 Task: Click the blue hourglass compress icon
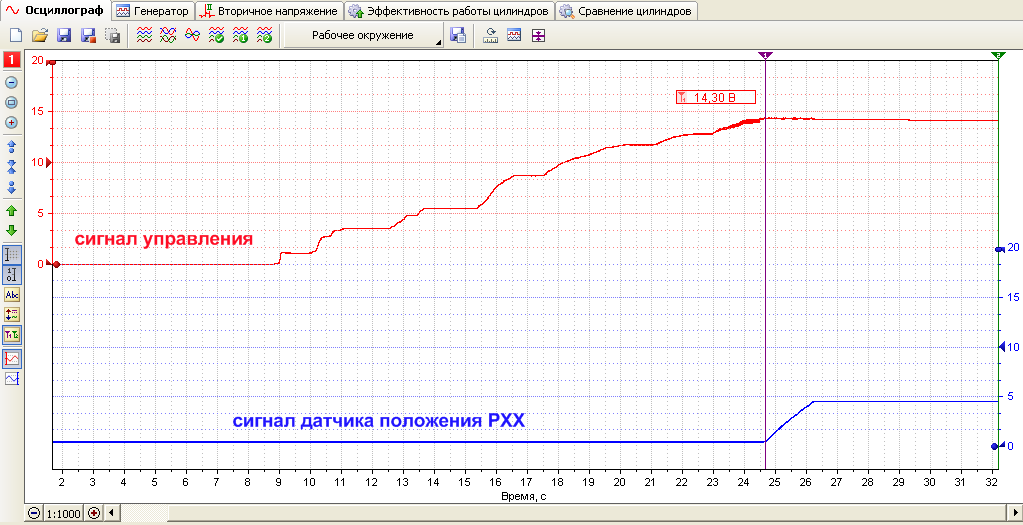(x=12, y=166)
